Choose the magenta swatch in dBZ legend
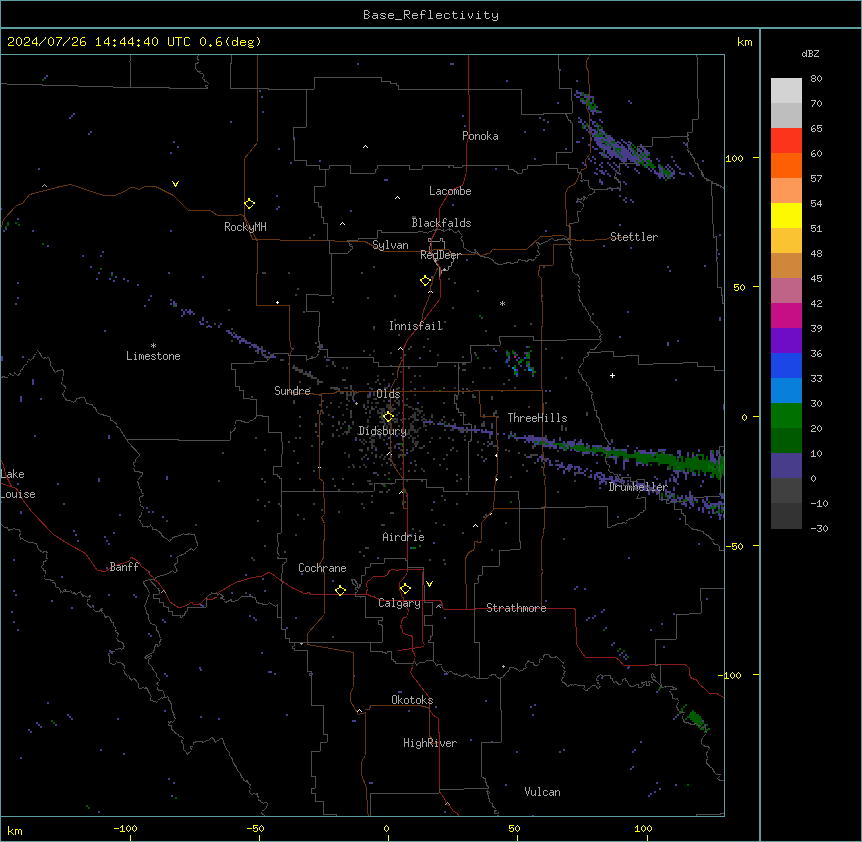The width and height of the screenshot is (862, 842). pyautogui.click(x=786, y=315)
